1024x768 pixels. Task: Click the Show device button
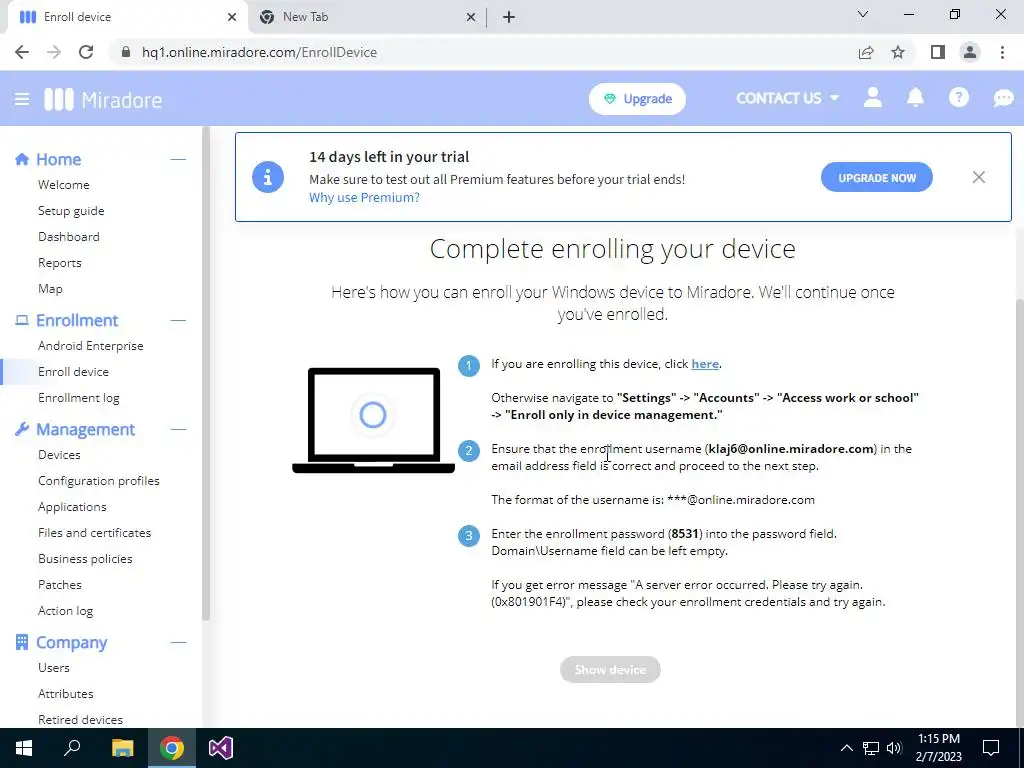coord(610,669)
